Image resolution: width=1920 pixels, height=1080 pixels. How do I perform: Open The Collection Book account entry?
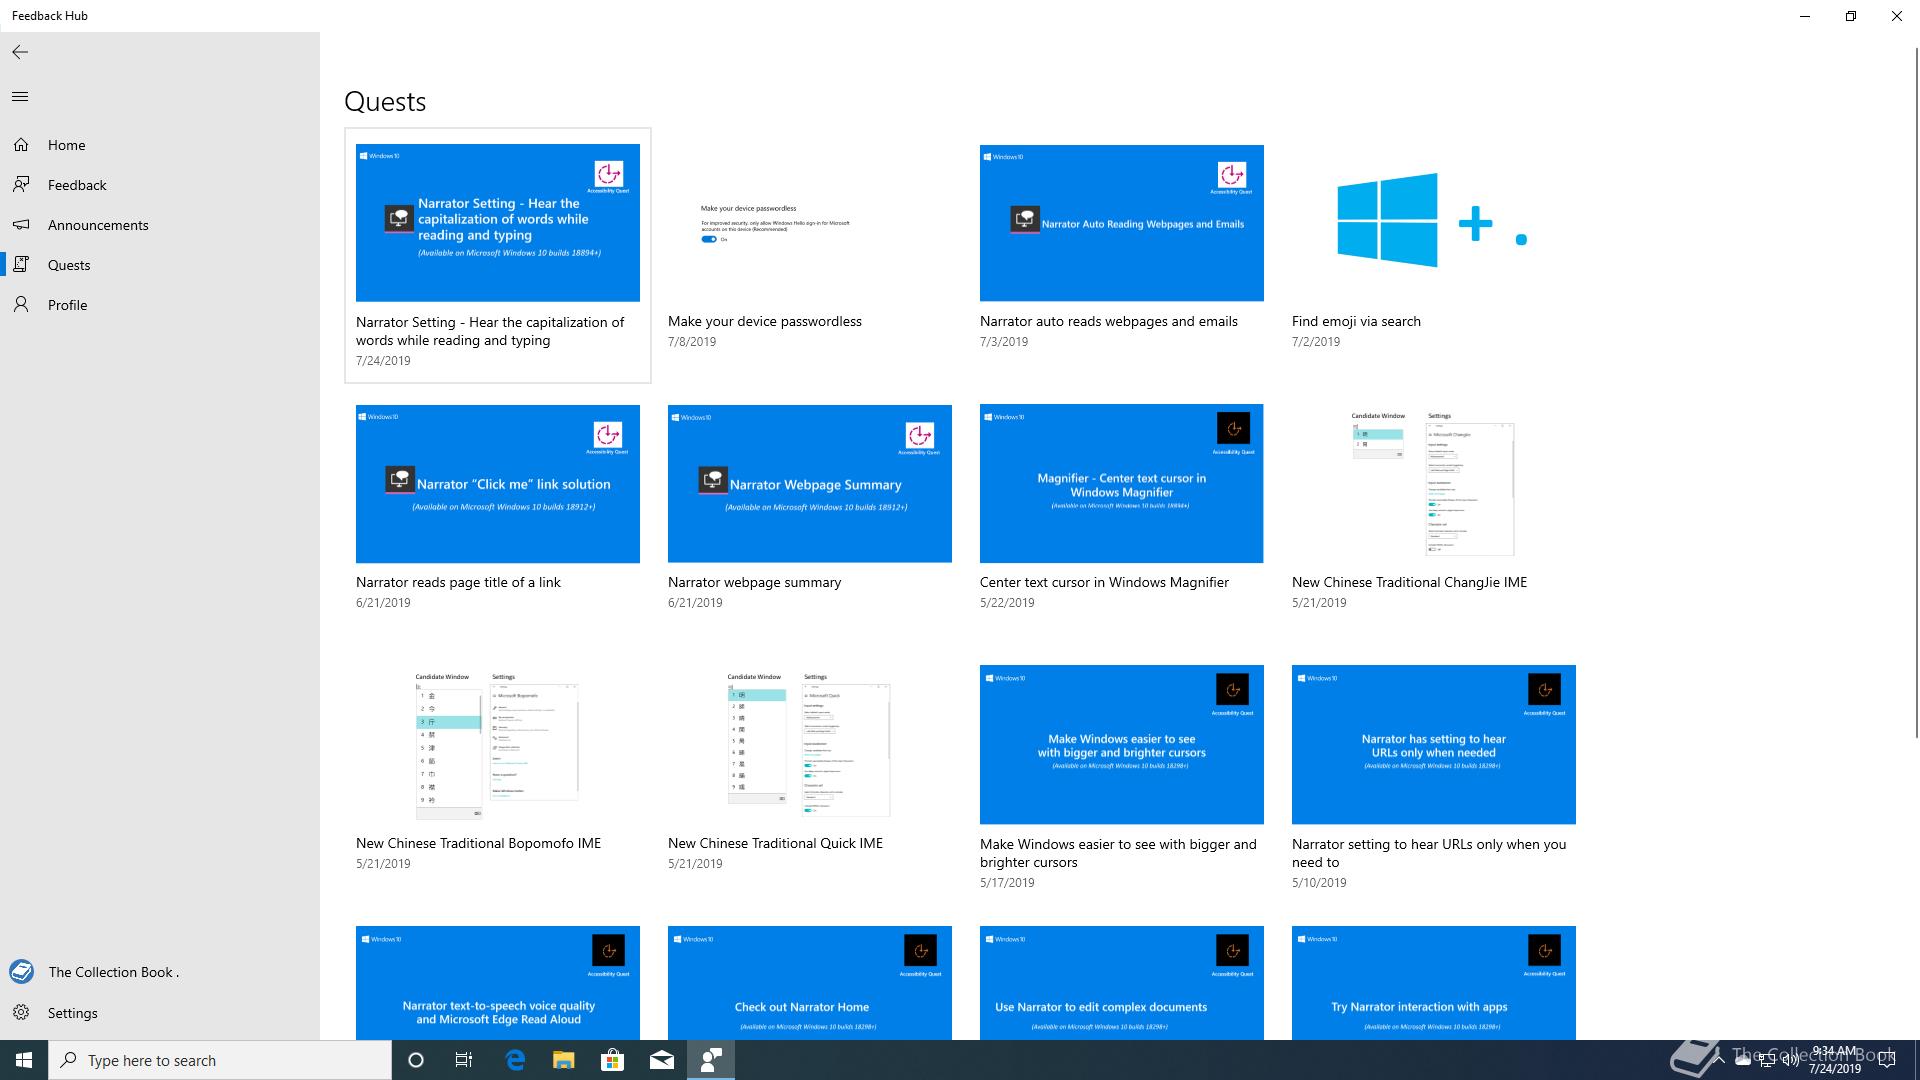160,972
